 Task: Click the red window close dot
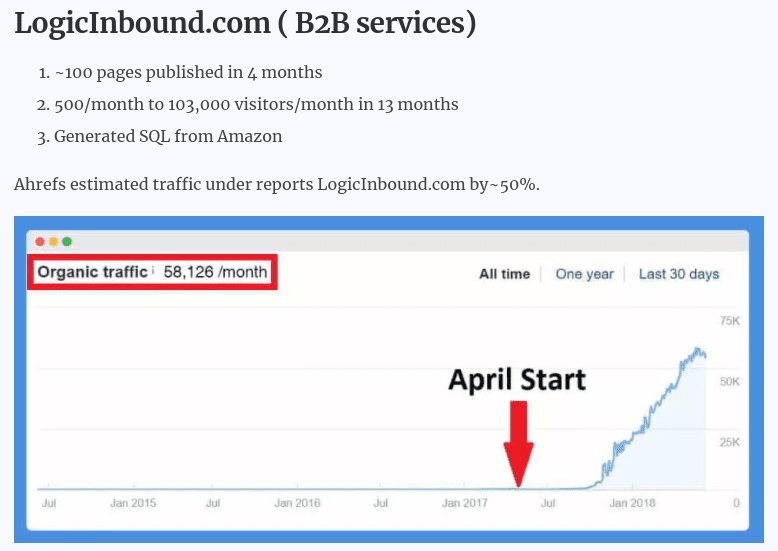pyautogui.click(x=40, y=242)
